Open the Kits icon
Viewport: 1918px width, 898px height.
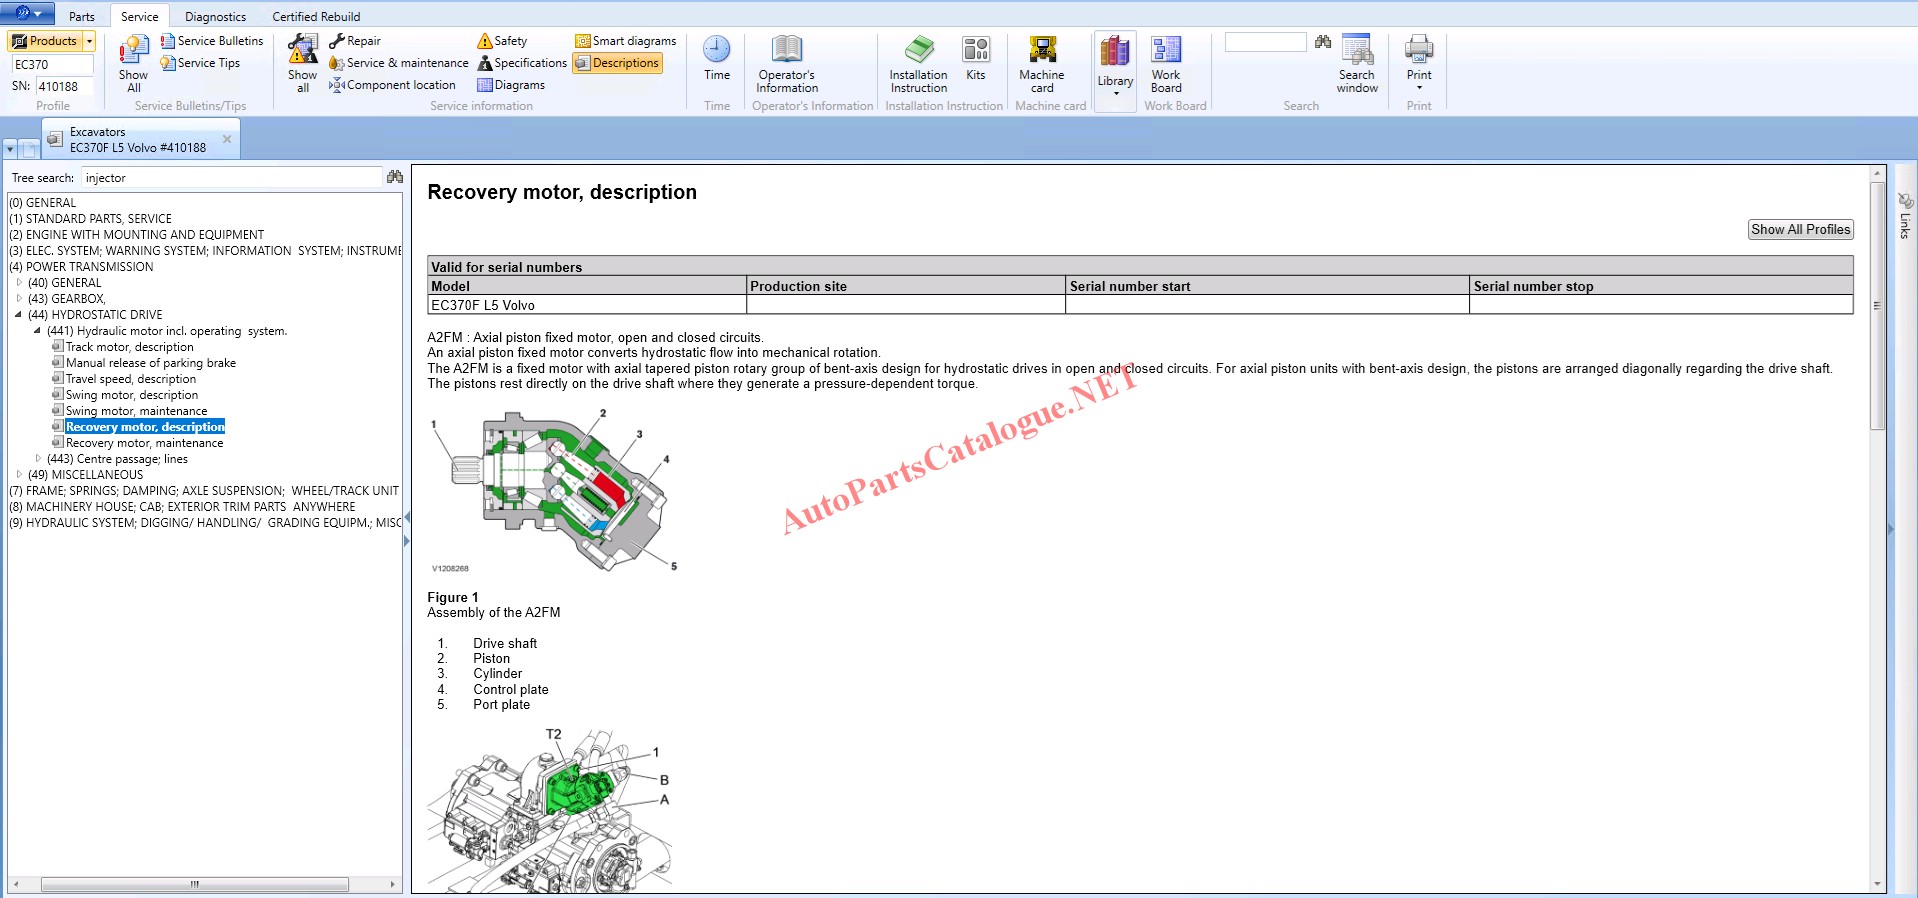pyautogui.click(x=975, y=50)
